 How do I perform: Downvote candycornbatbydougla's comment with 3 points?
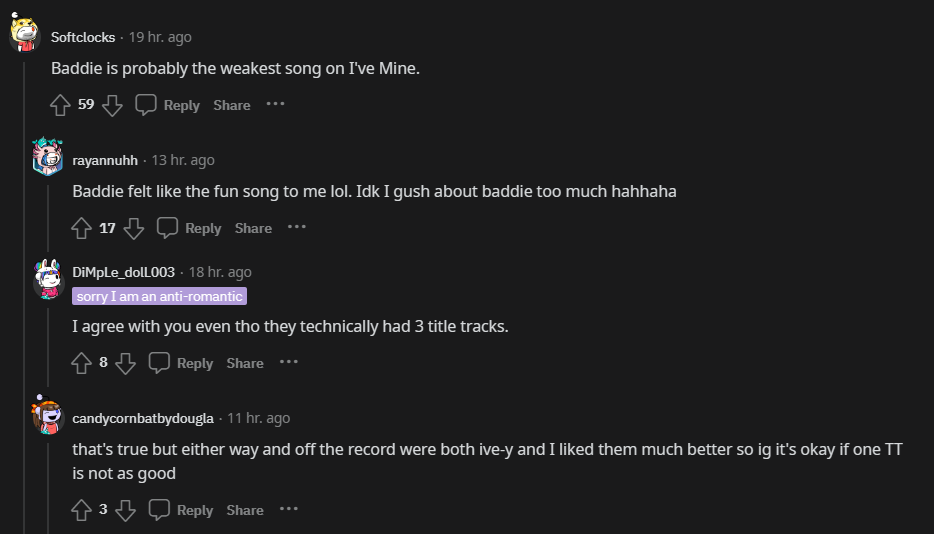click(x=125, y=510)
